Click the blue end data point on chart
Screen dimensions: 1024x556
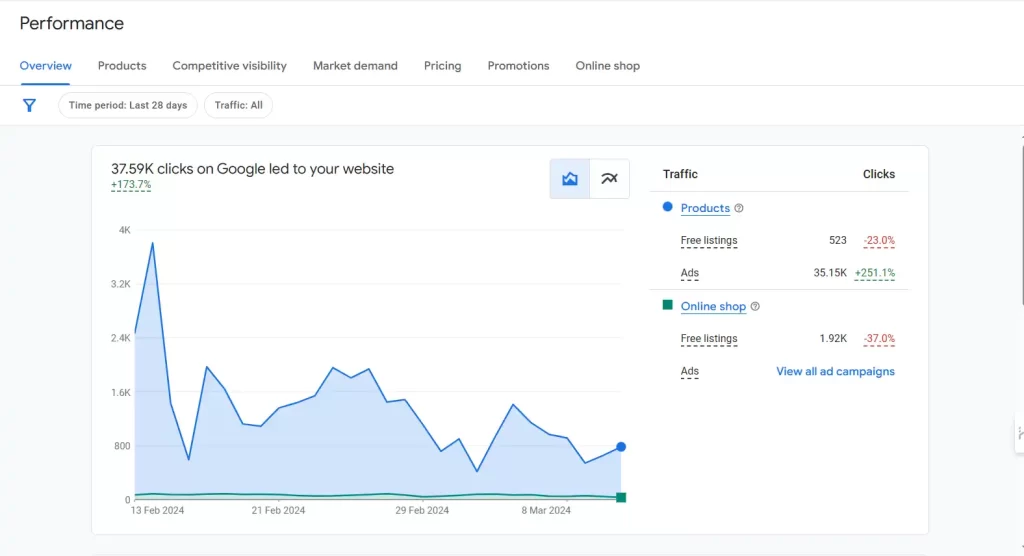[x=621, y=447]
